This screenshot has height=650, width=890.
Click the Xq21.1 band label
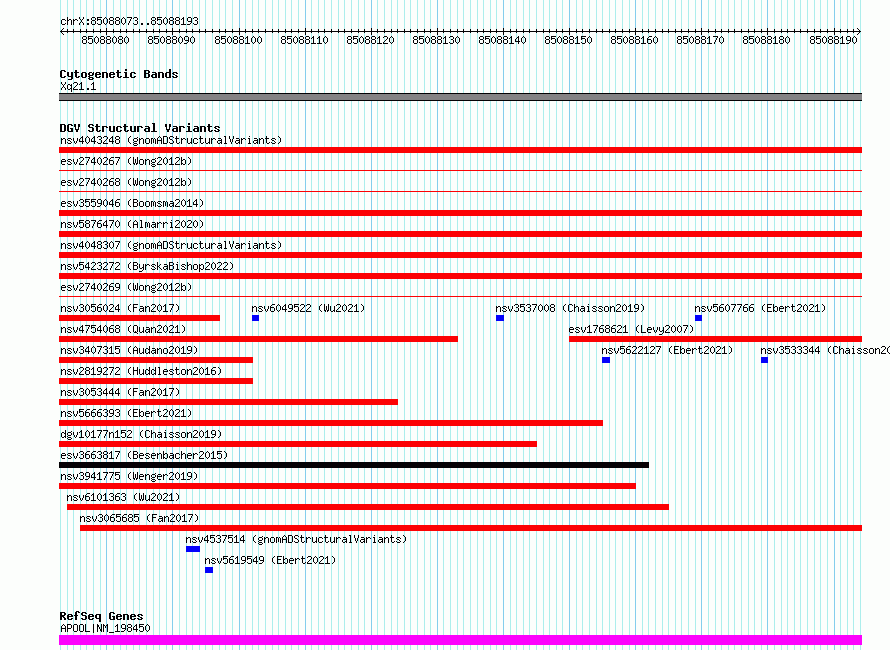coord(78,86)
